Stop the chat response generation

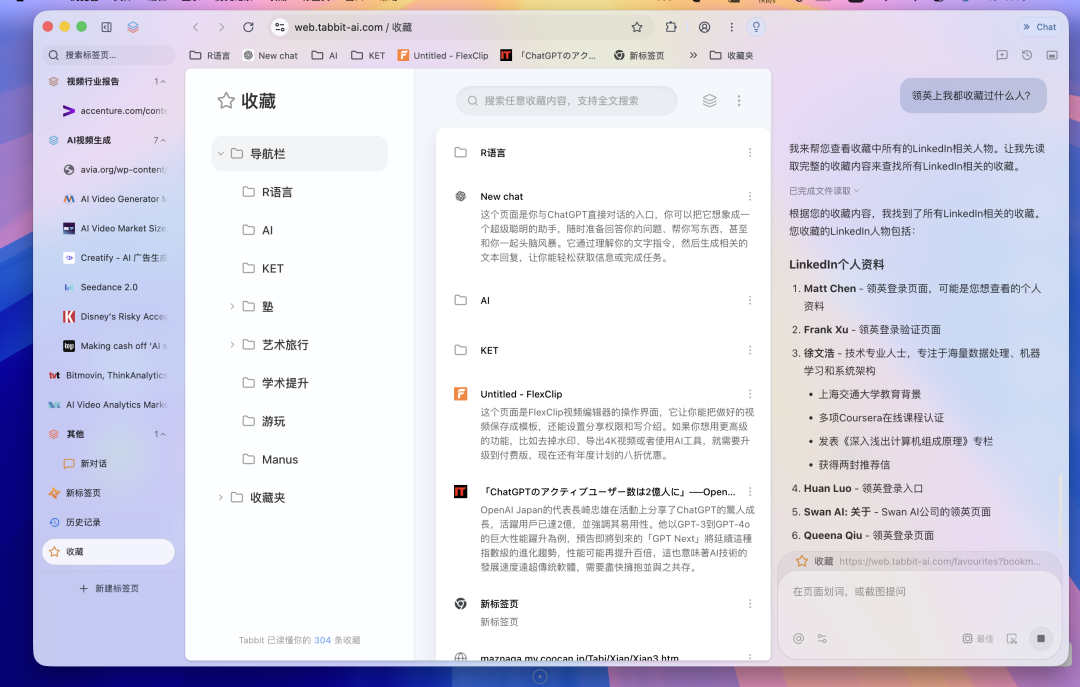[x=1041, y=639]
